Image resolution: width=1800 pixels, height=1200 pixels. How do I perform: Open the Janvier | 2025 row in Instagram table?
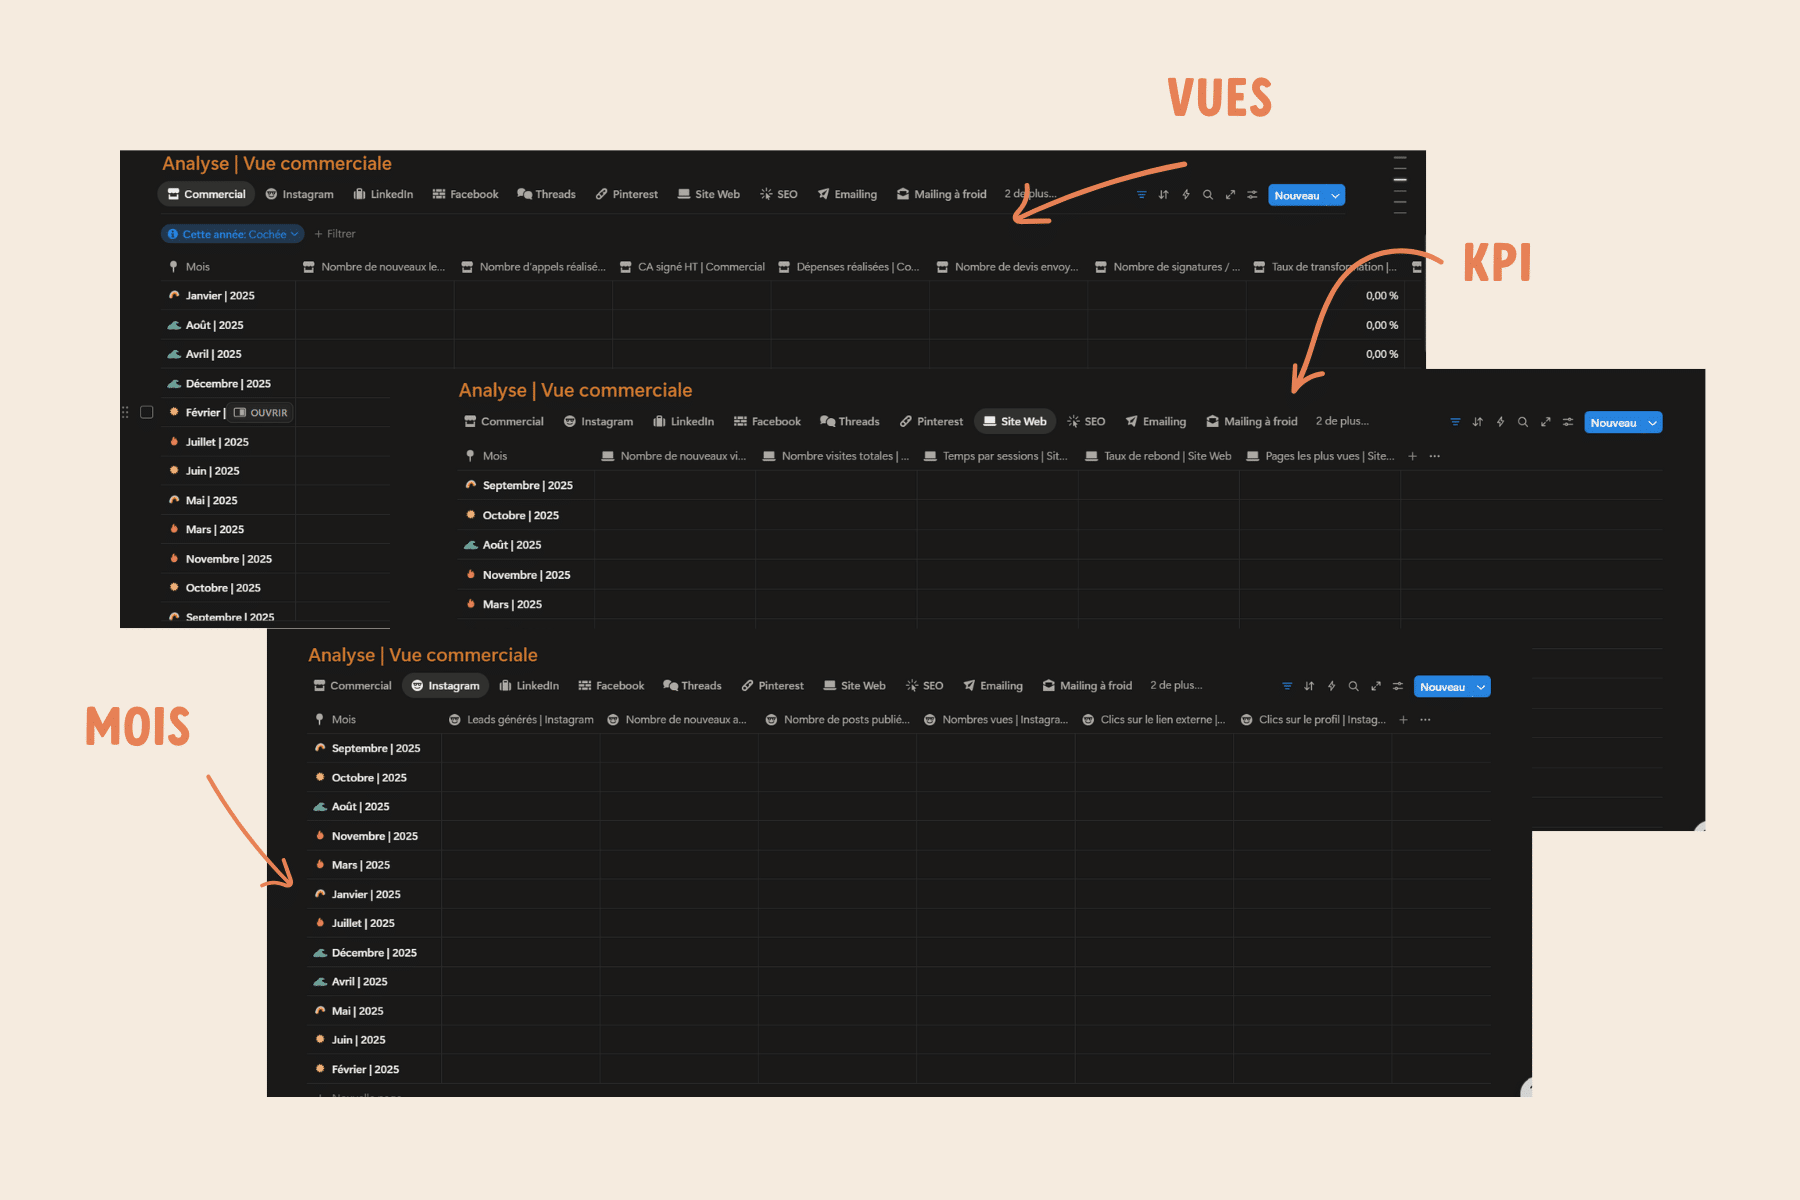pyautogui.click(x=366, y=894)
